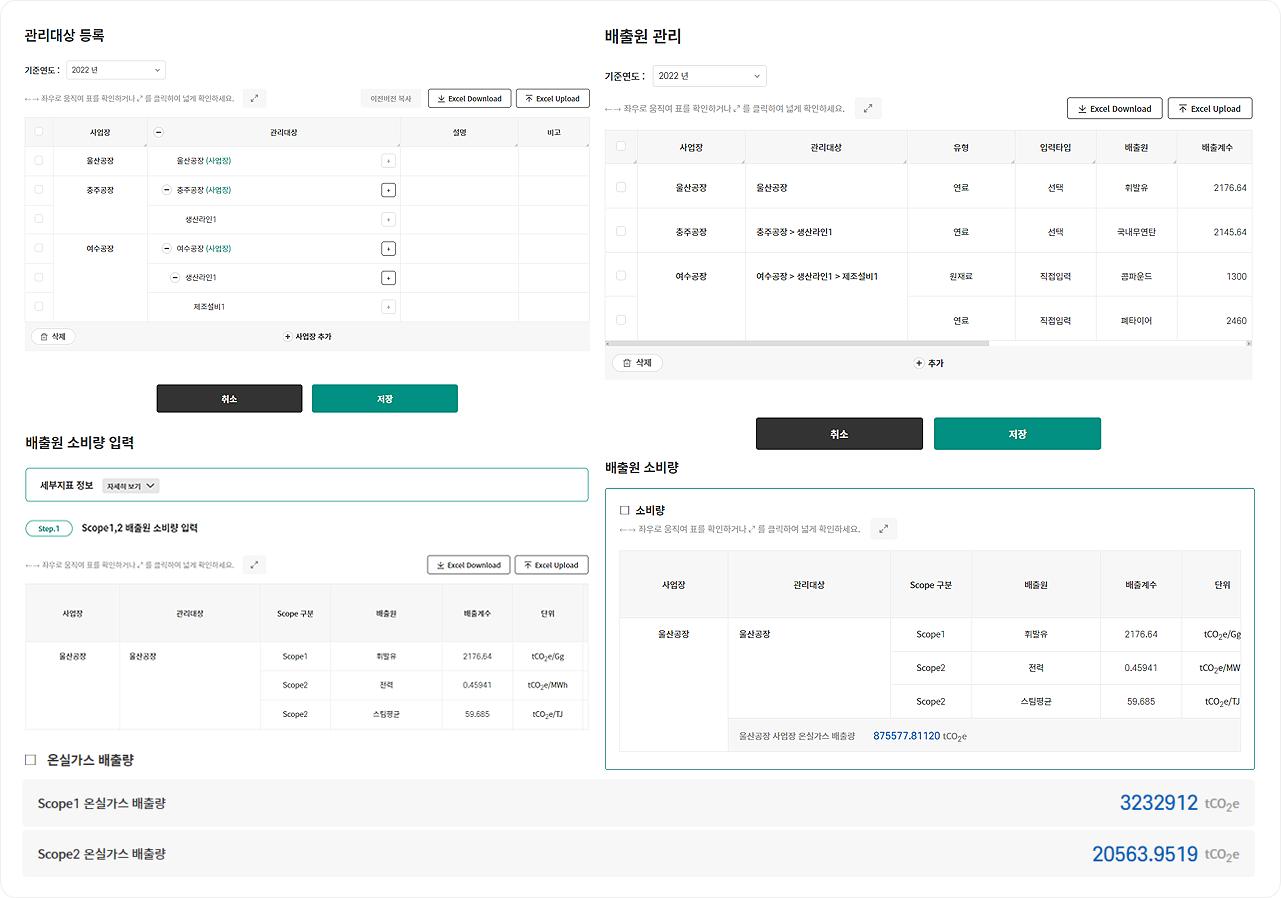This screenshot has height=898, width=1281.
Task: Click the 유형 column header
Action: pos(961,147)
